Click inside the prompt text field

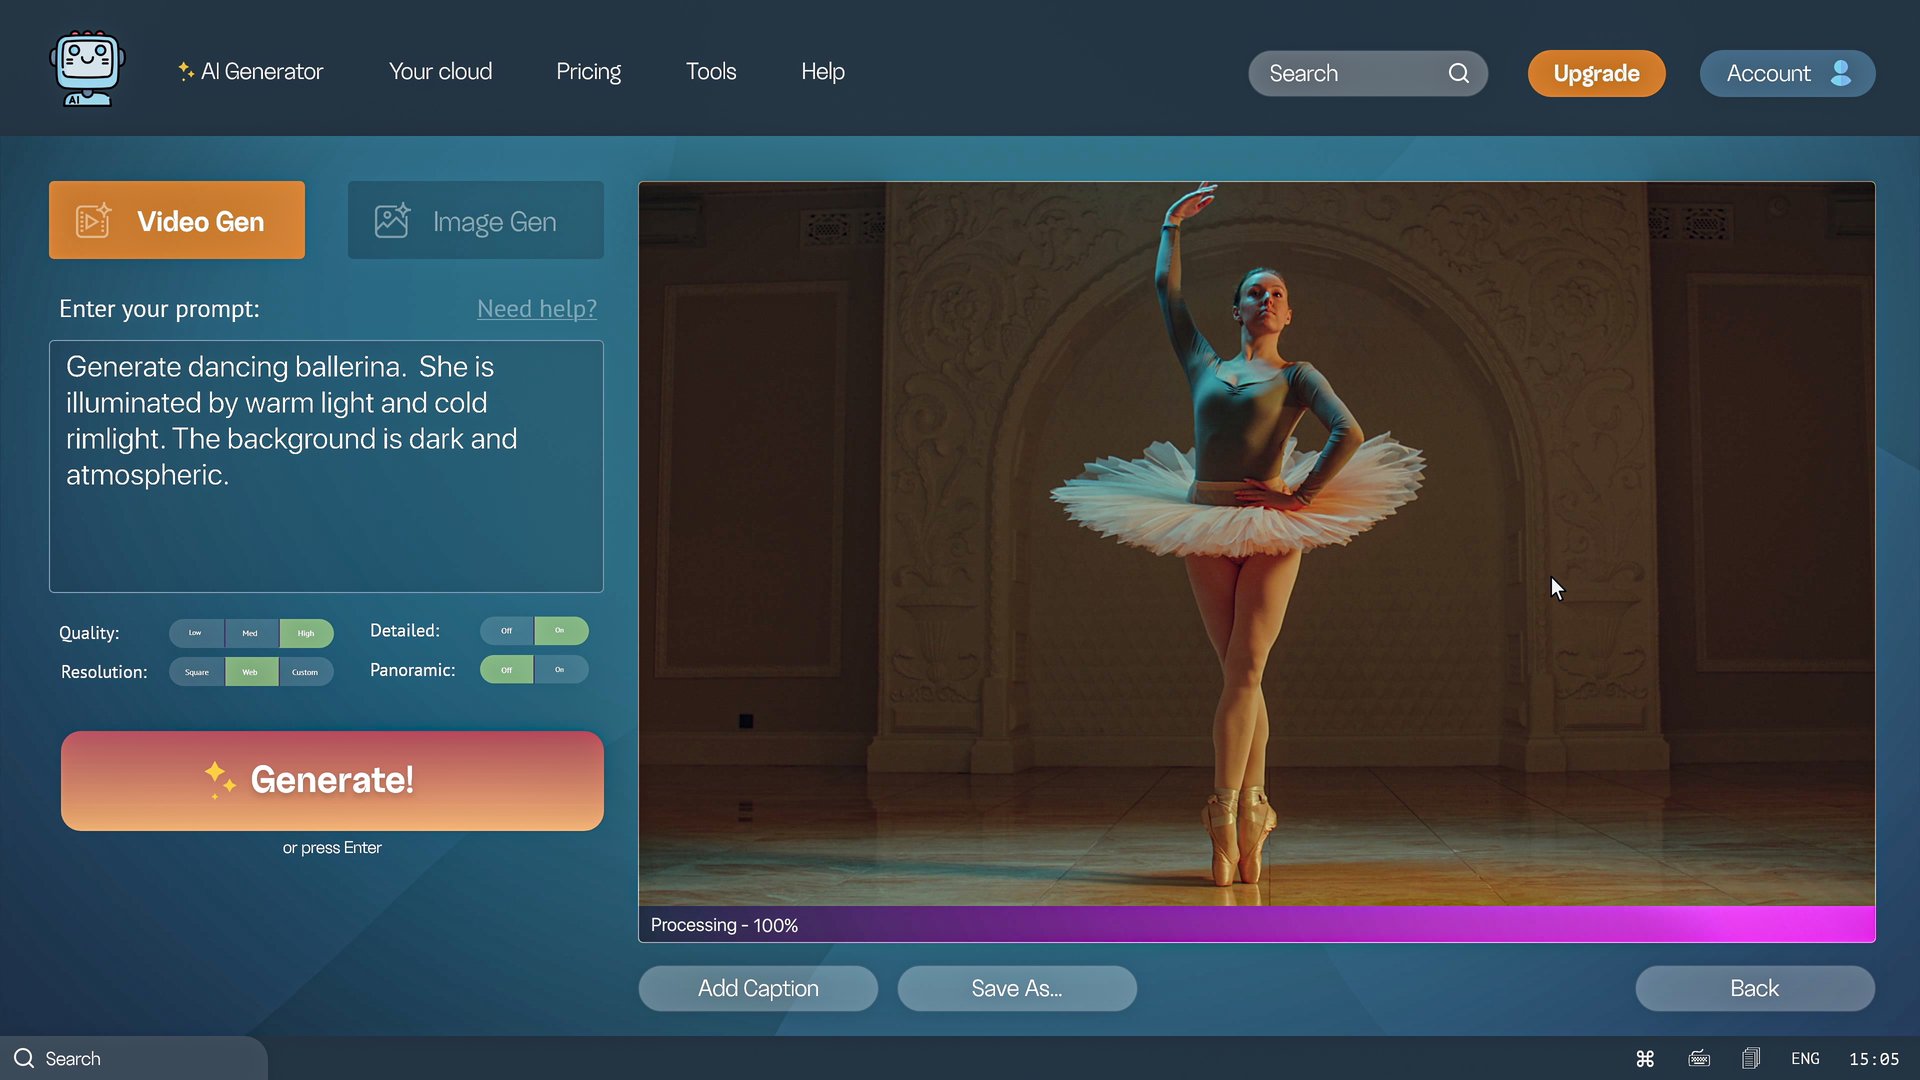[326, 465]
